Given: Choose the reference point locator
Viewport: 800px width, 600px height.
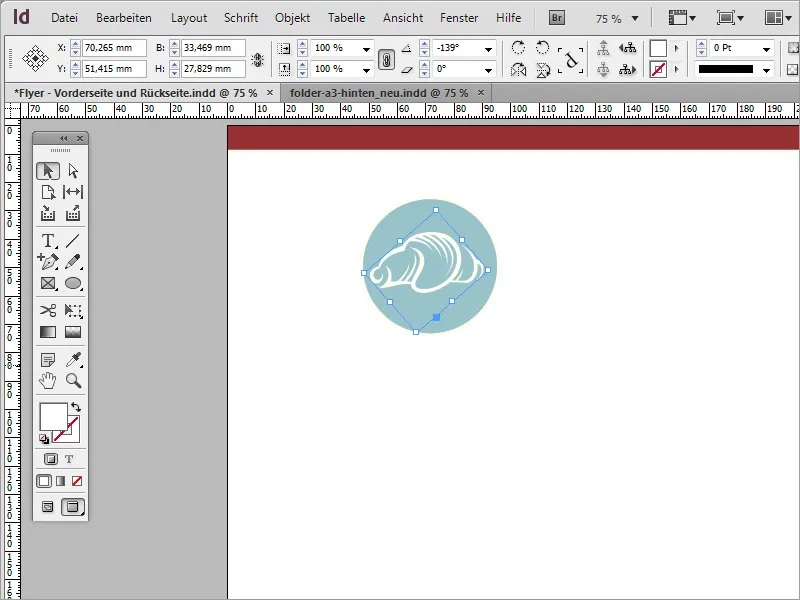Looking at the screenshot, I should (36, 59).
